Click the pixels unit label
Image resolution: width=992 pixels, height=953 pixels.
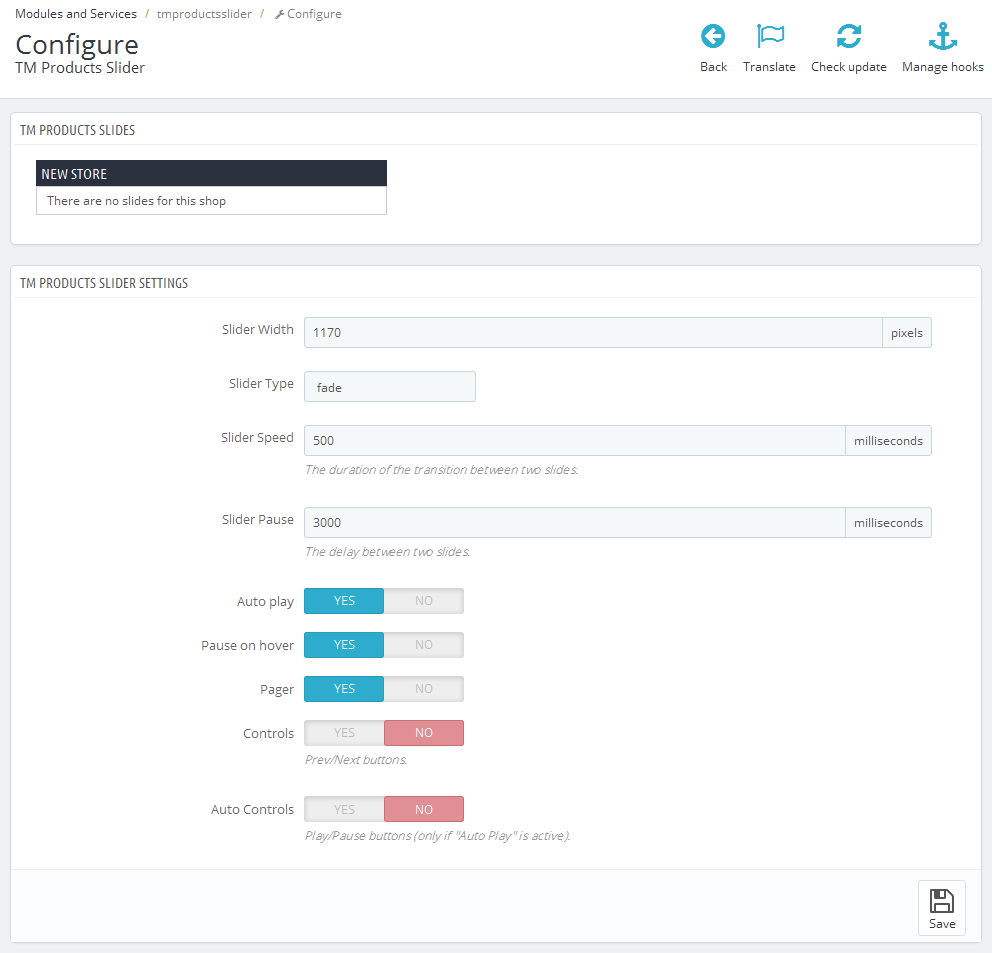click(x=907, y=333)
